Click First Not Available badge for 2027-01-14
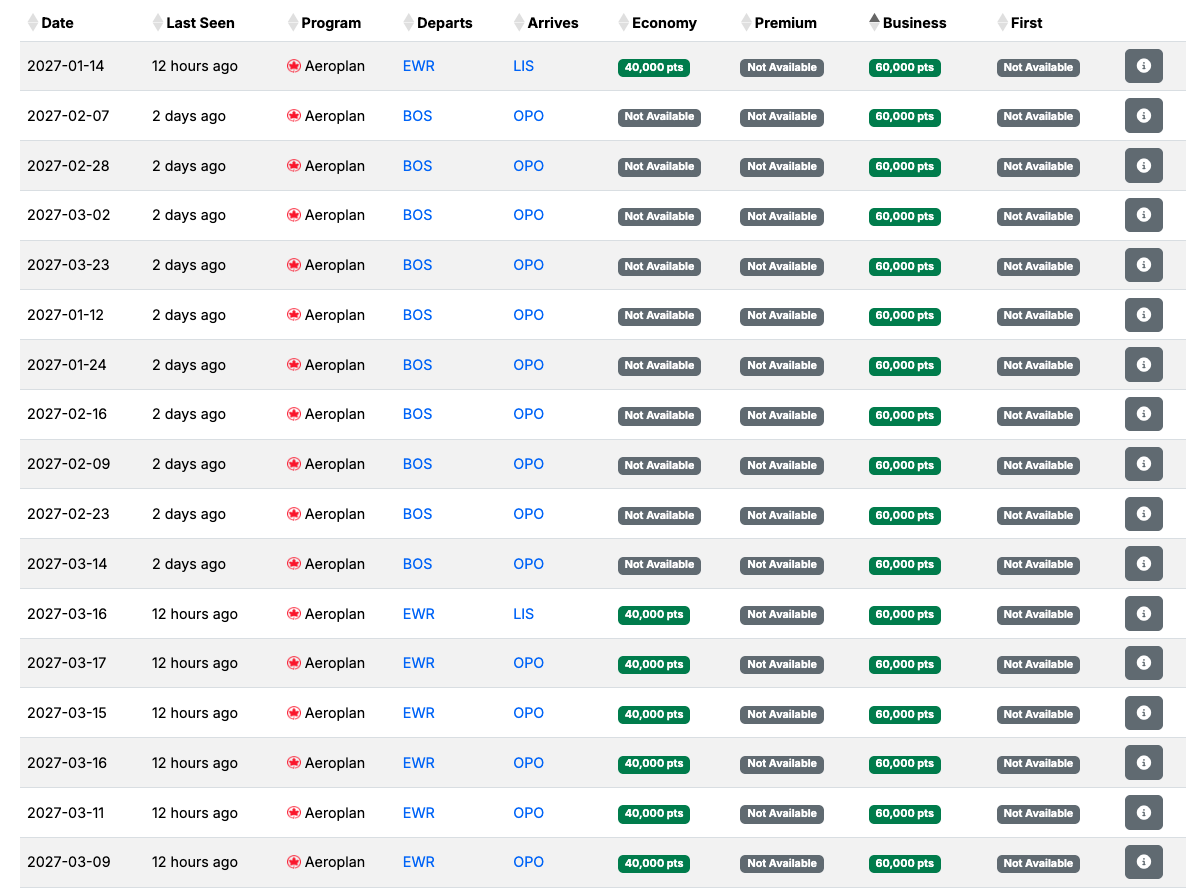 click(x=1038, y=68)
